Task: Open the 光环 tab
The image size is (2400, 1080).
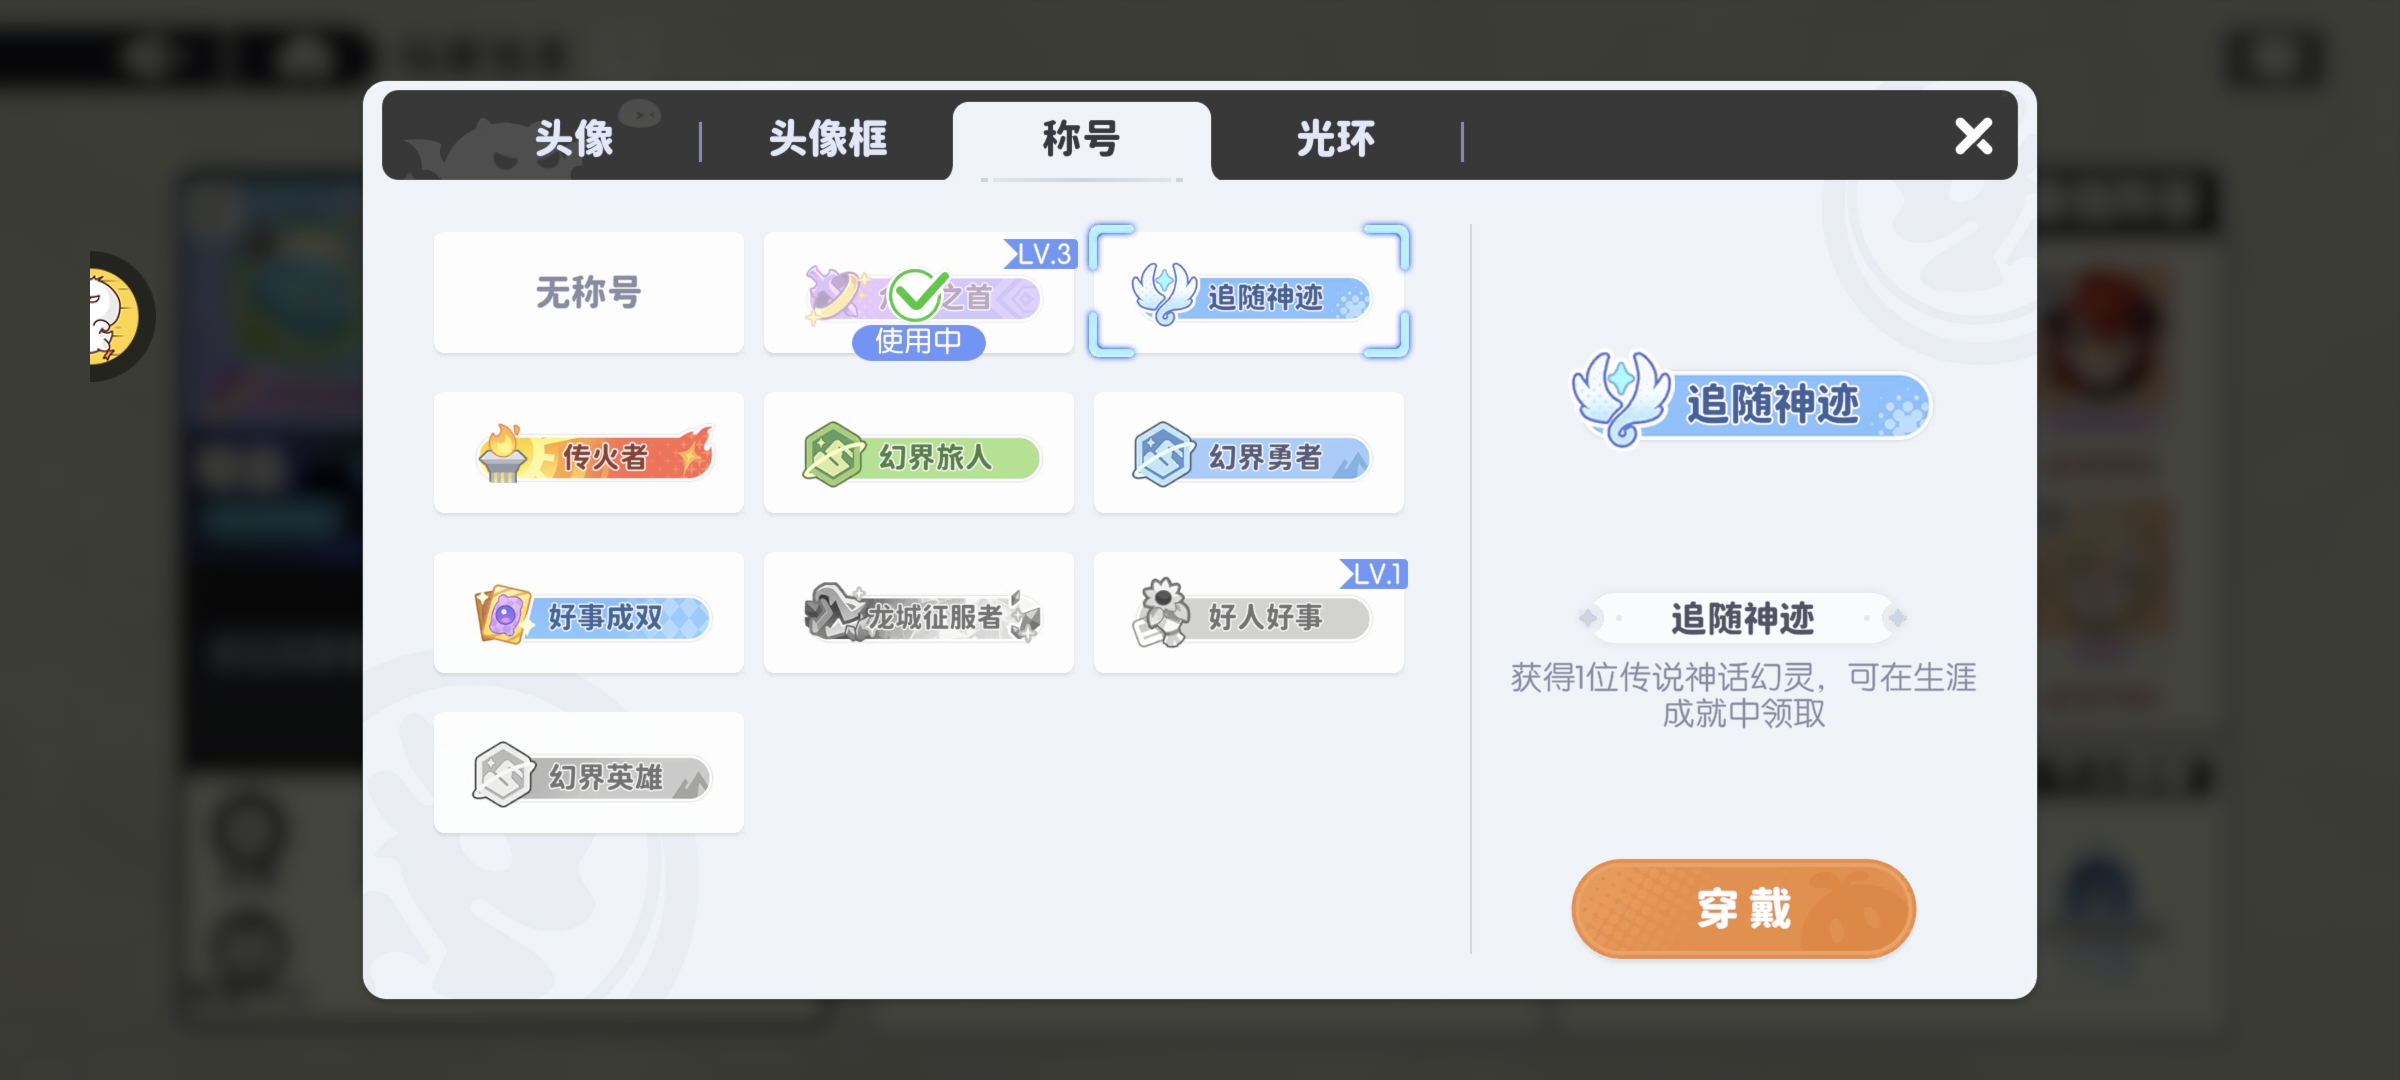Action: [1336, 138]
